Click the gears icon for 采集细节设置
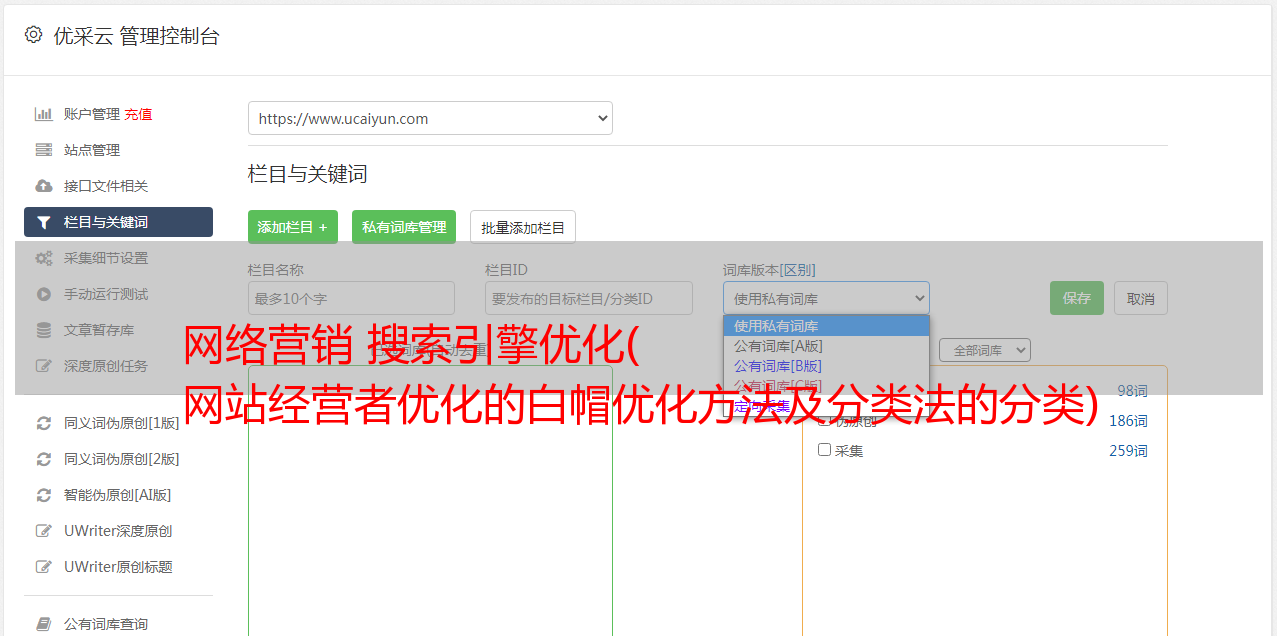Image resolution: width=1277 pixels, height=636 pixels. (x=43, y=258)
